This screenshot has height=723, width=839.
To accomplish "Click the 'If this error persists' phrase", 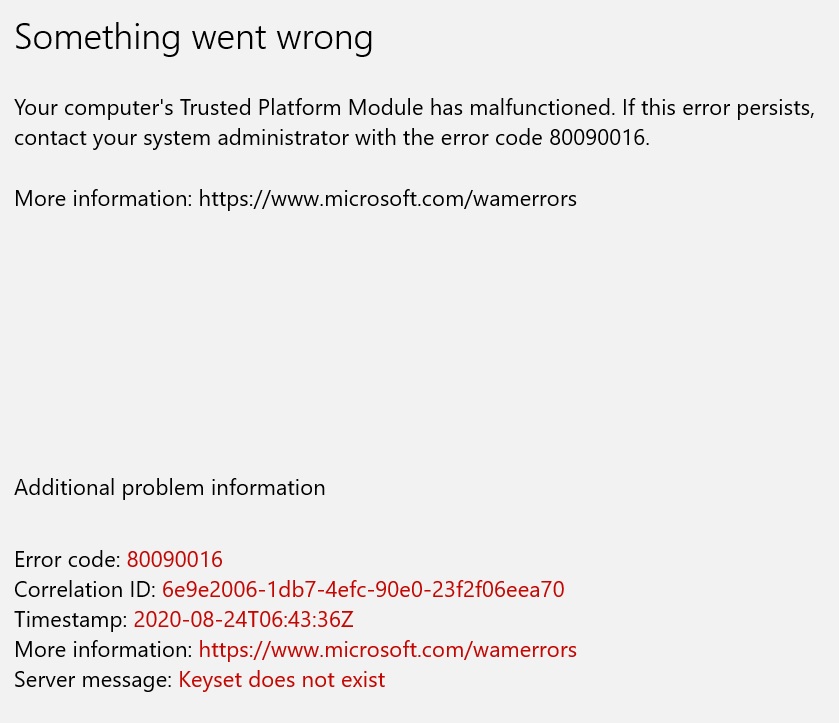I will click(718, 109).
